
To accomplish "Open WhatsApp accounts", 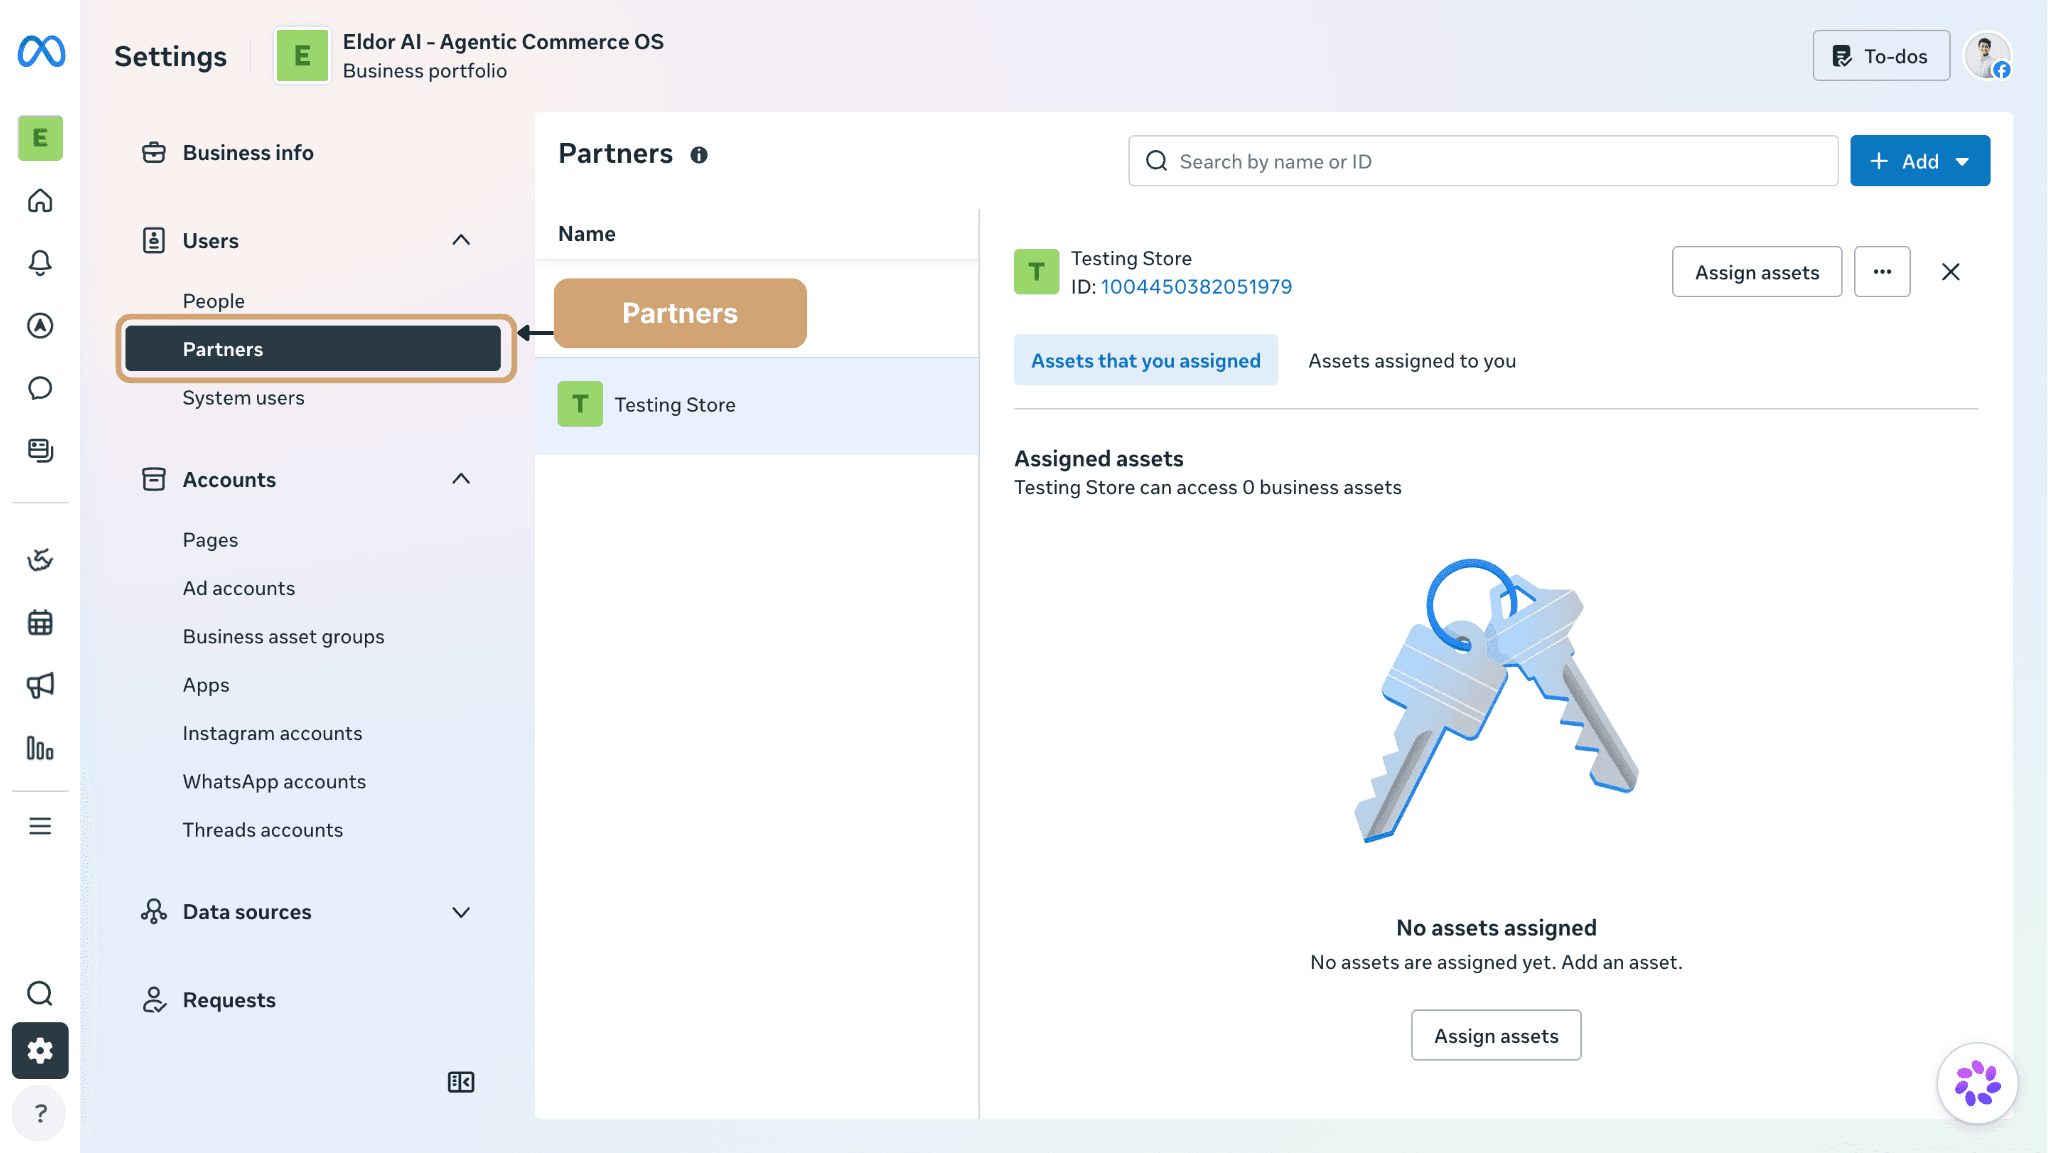I will 275,782.
